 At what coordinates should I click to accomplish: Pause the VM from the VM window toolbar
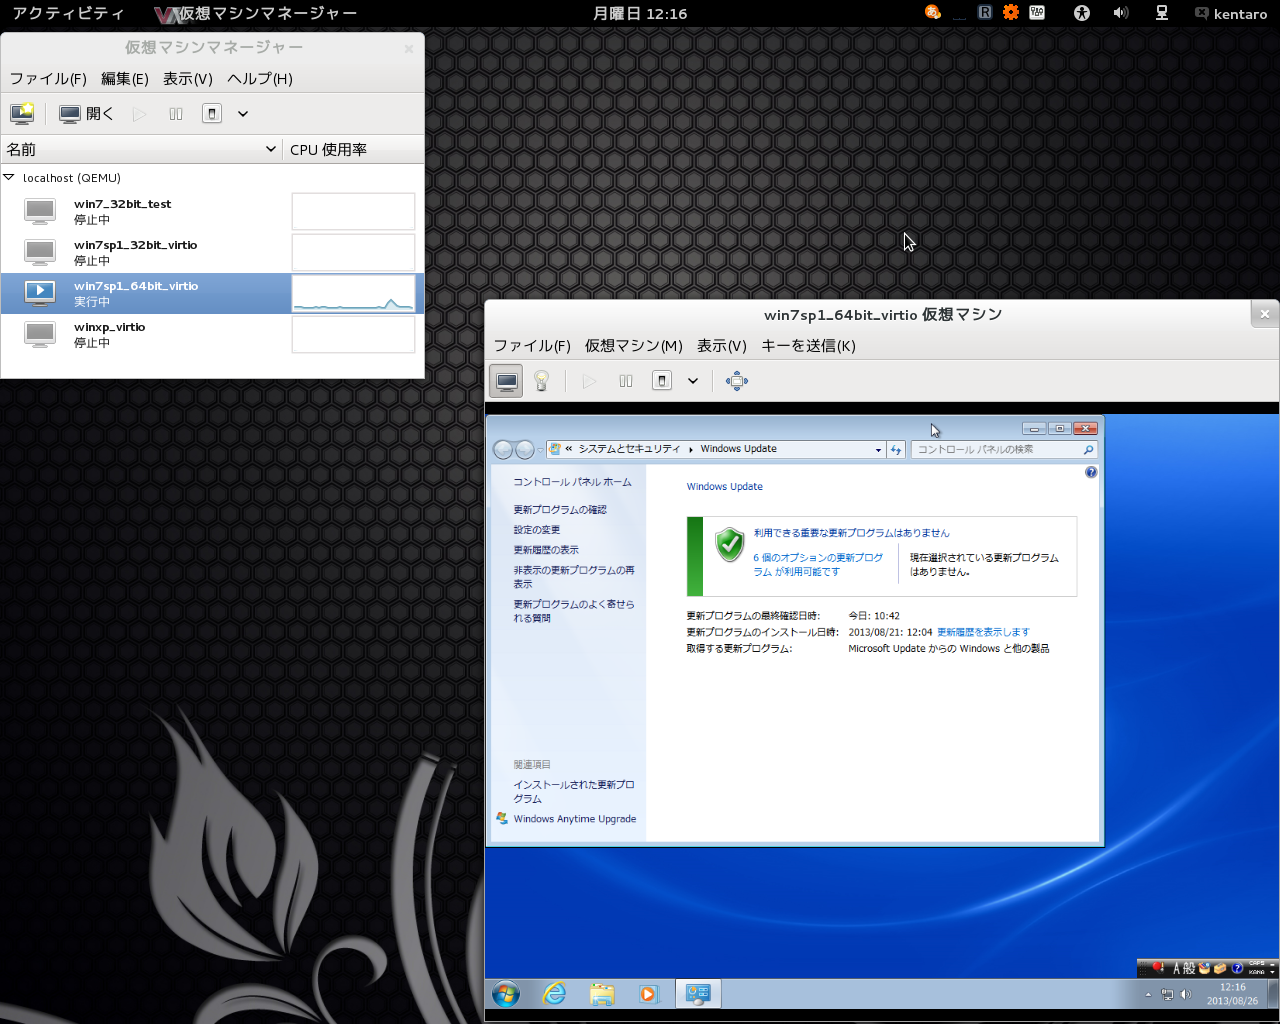click(x=626, y=381)
